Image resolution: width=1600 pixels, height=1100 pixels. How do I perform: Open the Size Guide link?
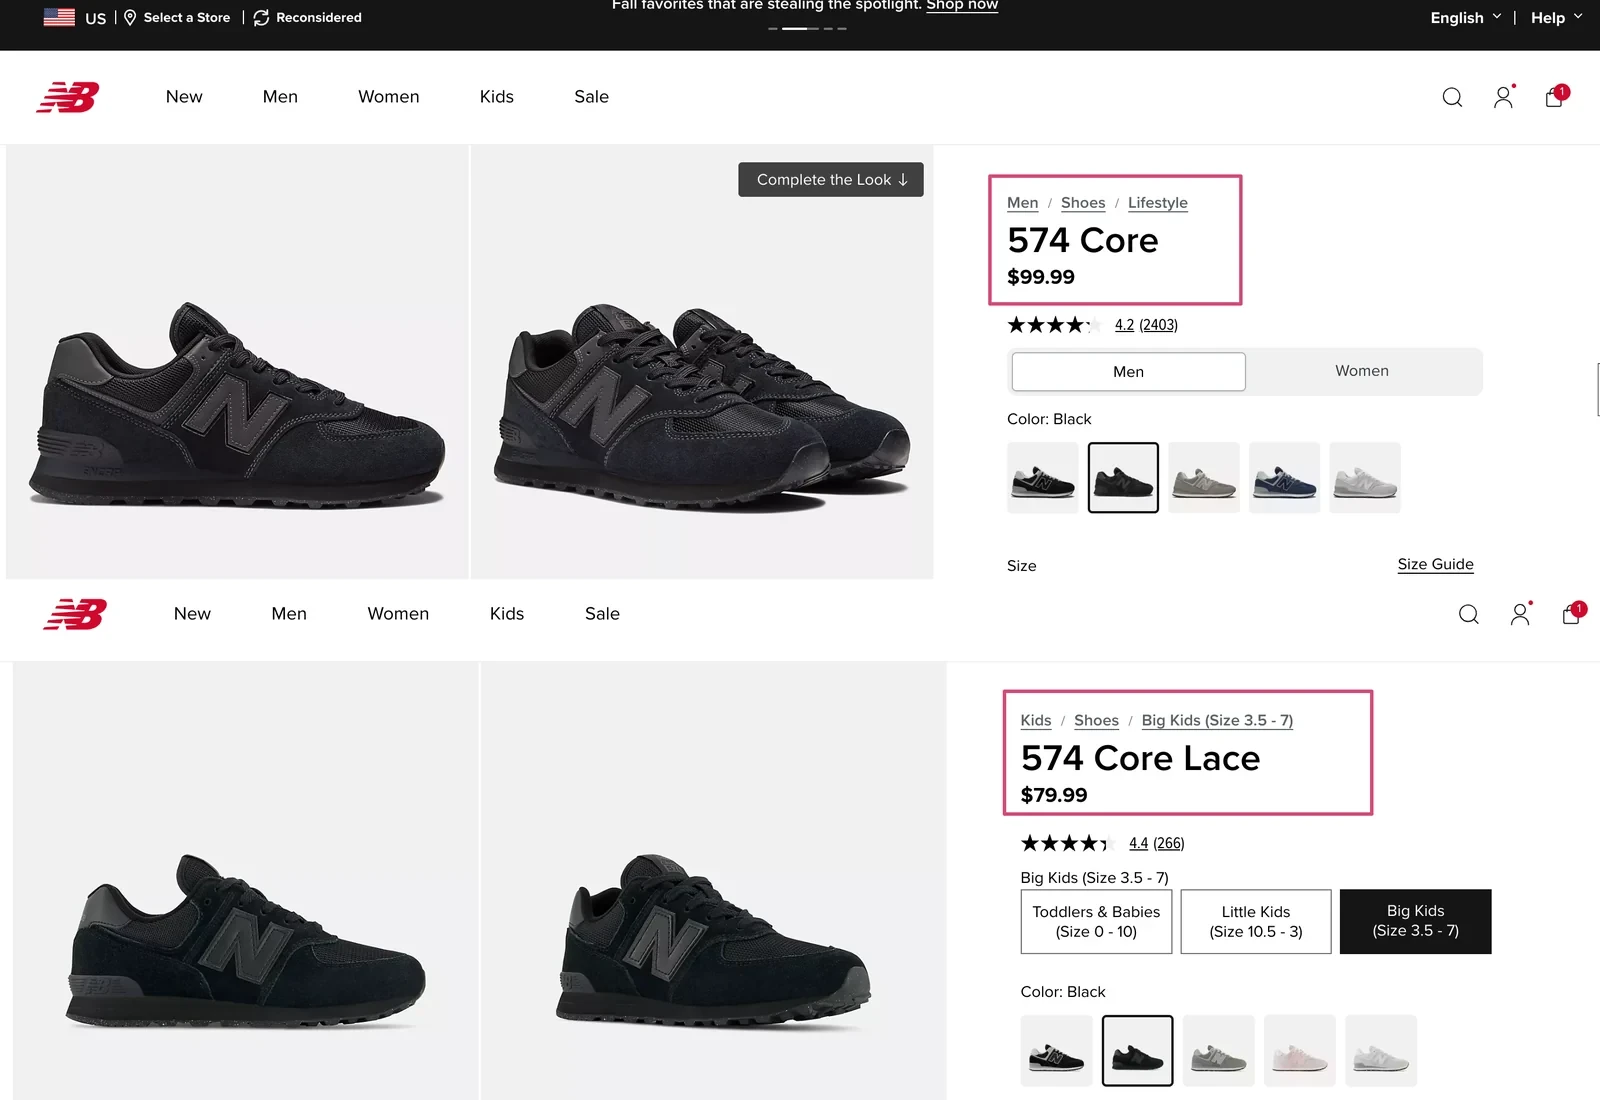point(1436,564)
